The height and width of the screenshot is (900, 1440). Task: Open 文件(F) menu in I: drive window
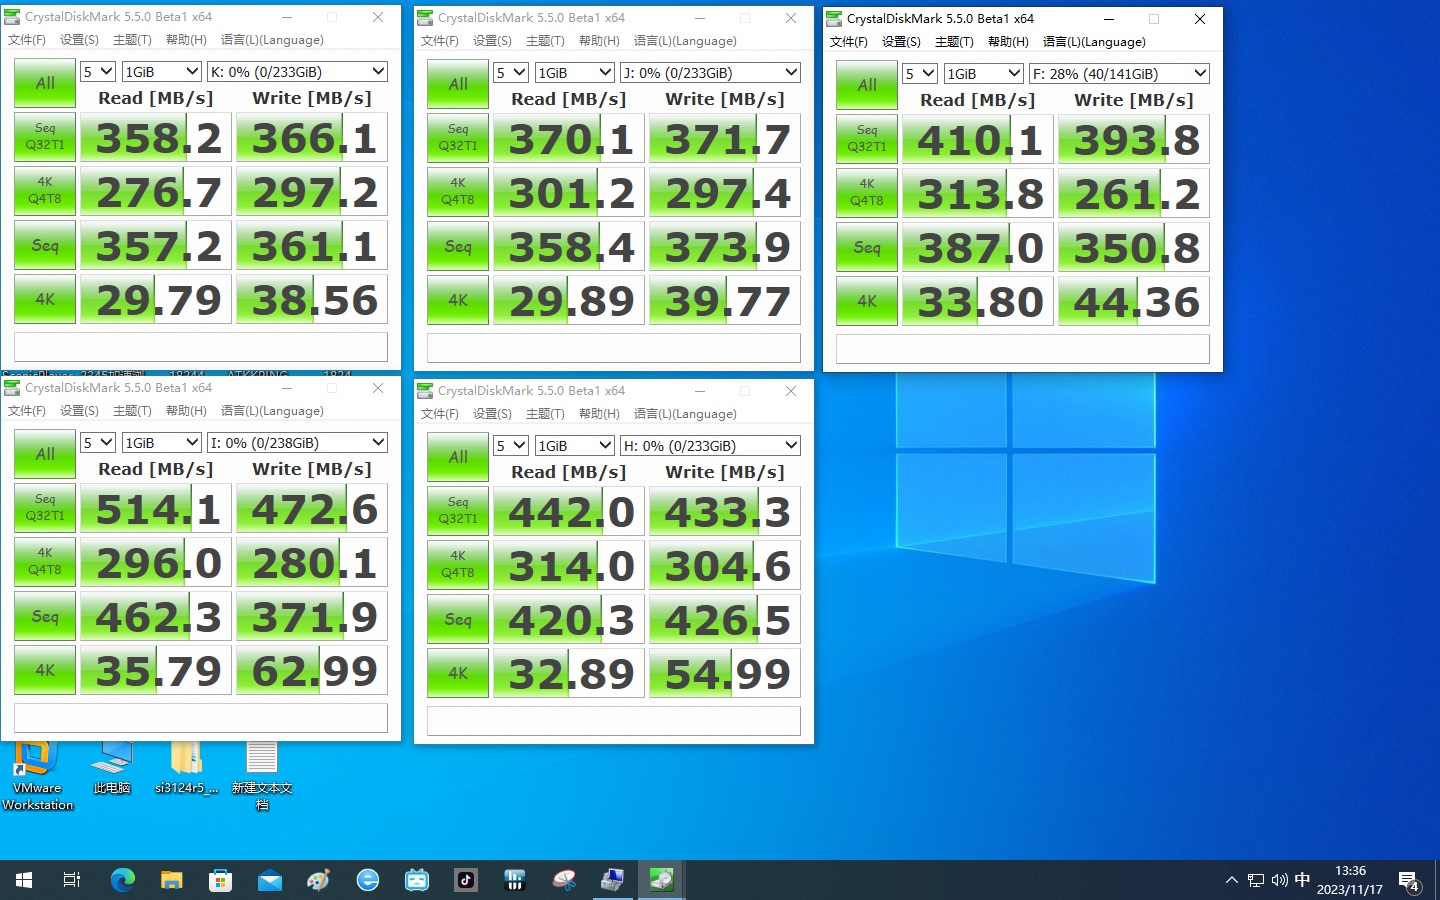(27, 411)
